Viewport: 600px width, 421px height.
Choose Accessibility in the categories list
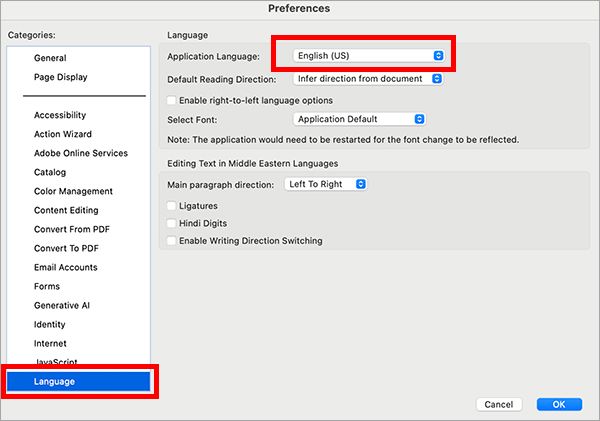coord(60,115)
